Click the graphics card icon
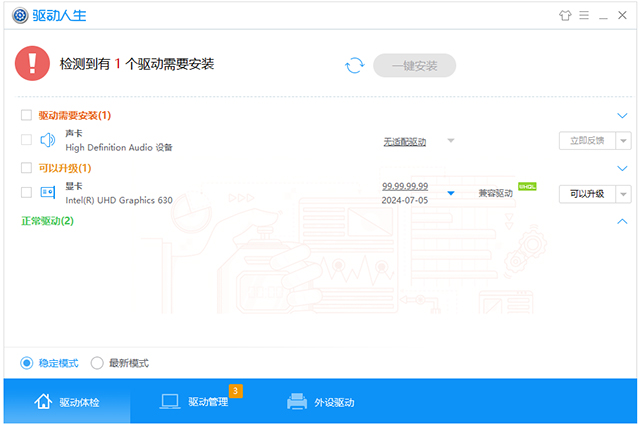 point(48,192)
